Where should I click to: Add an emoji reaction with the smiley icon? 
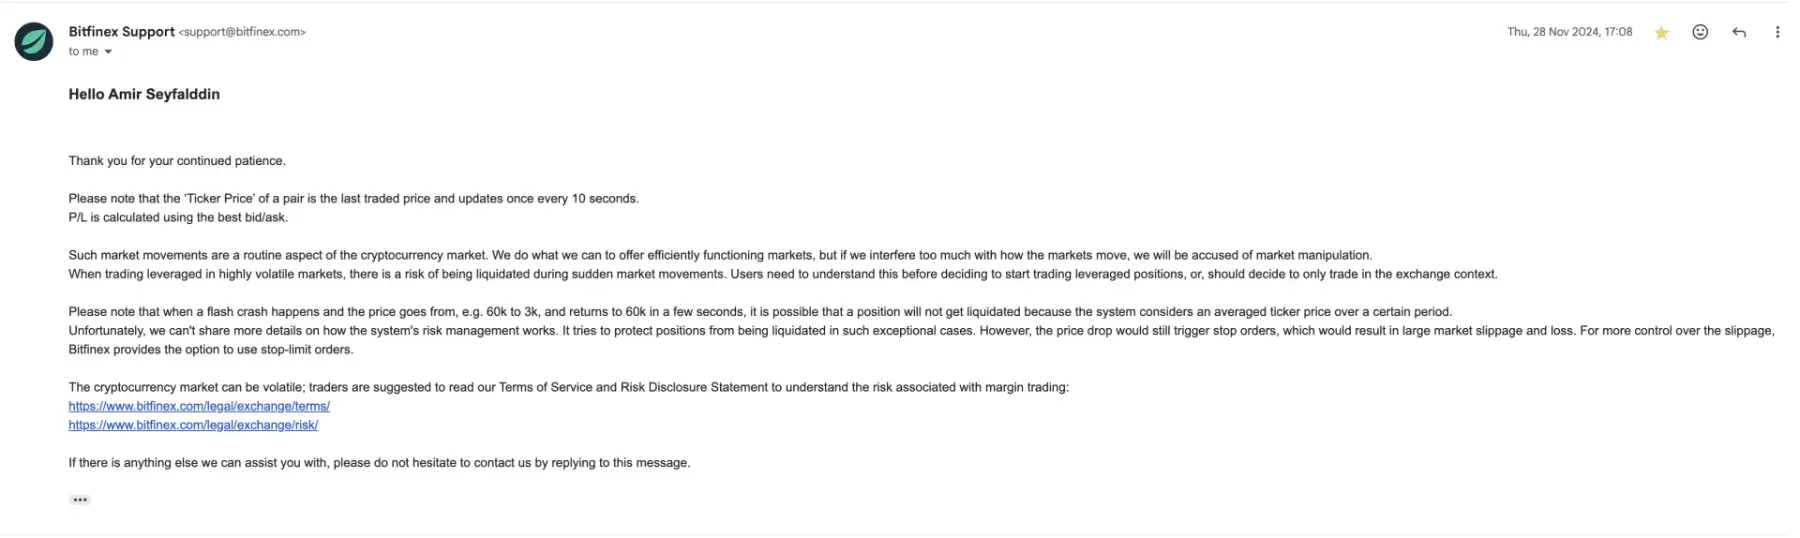pyautogui.click(x=1700, y=32)
